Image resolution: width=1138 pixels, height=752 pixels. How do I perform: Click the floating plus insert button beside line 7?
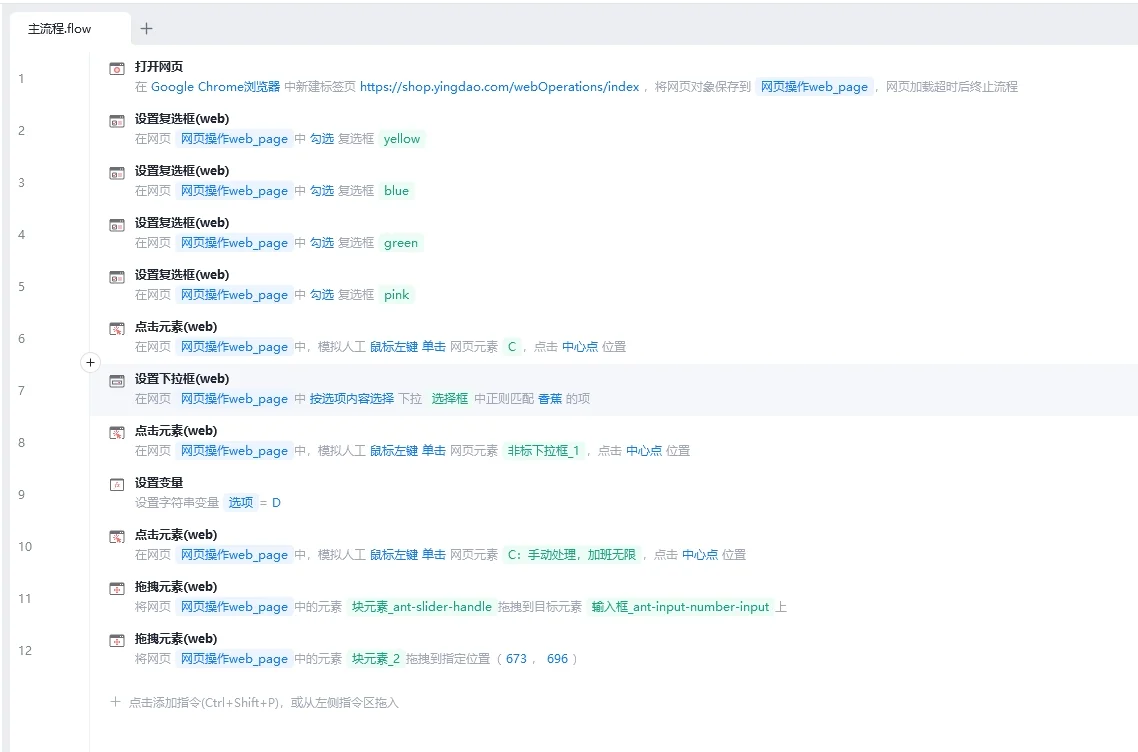90,363
